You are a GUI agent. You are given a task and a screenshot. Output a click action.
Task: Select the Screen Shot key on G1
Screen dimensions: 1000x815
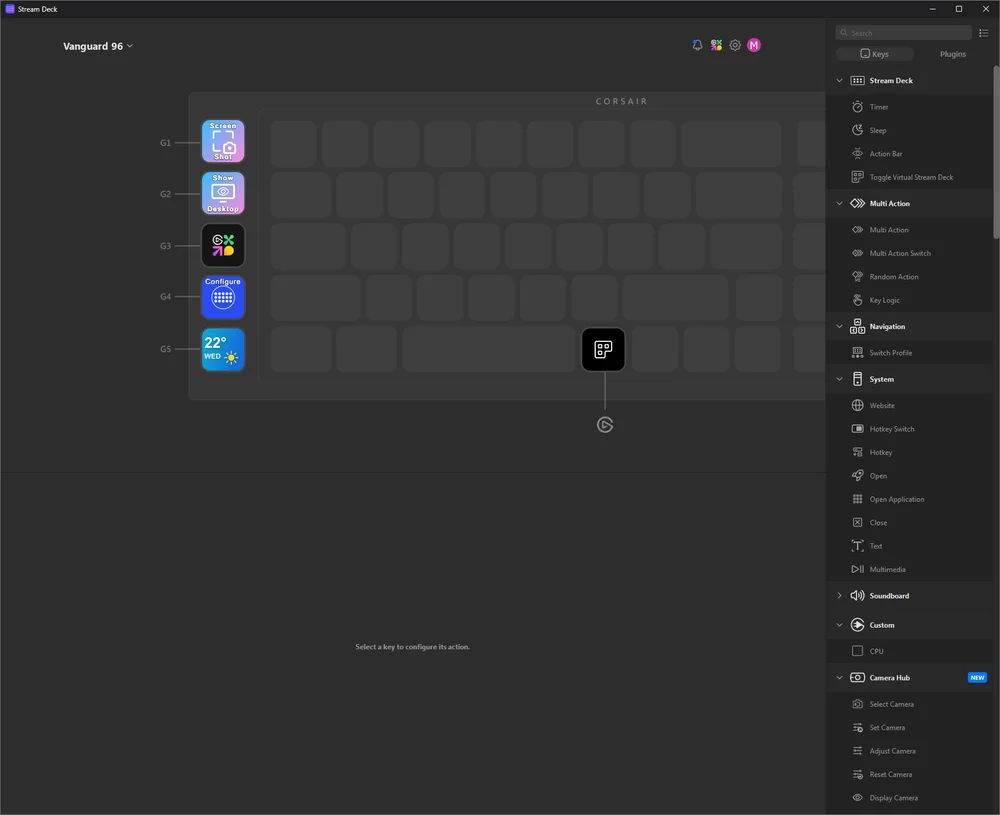pos(222,141)
